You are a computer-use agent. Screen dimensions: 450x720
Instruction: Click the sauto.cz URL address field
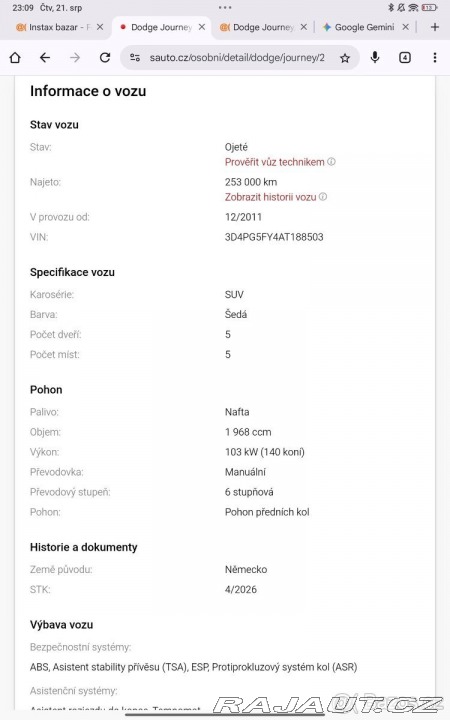[237, 57]
